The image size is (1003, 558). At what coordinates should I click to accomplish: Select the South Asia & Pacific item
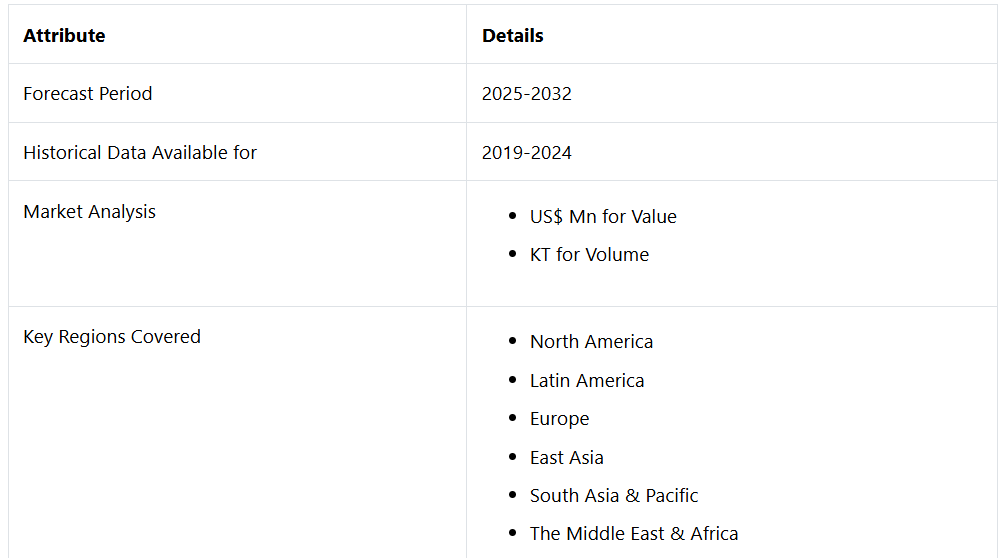[614, 496]
